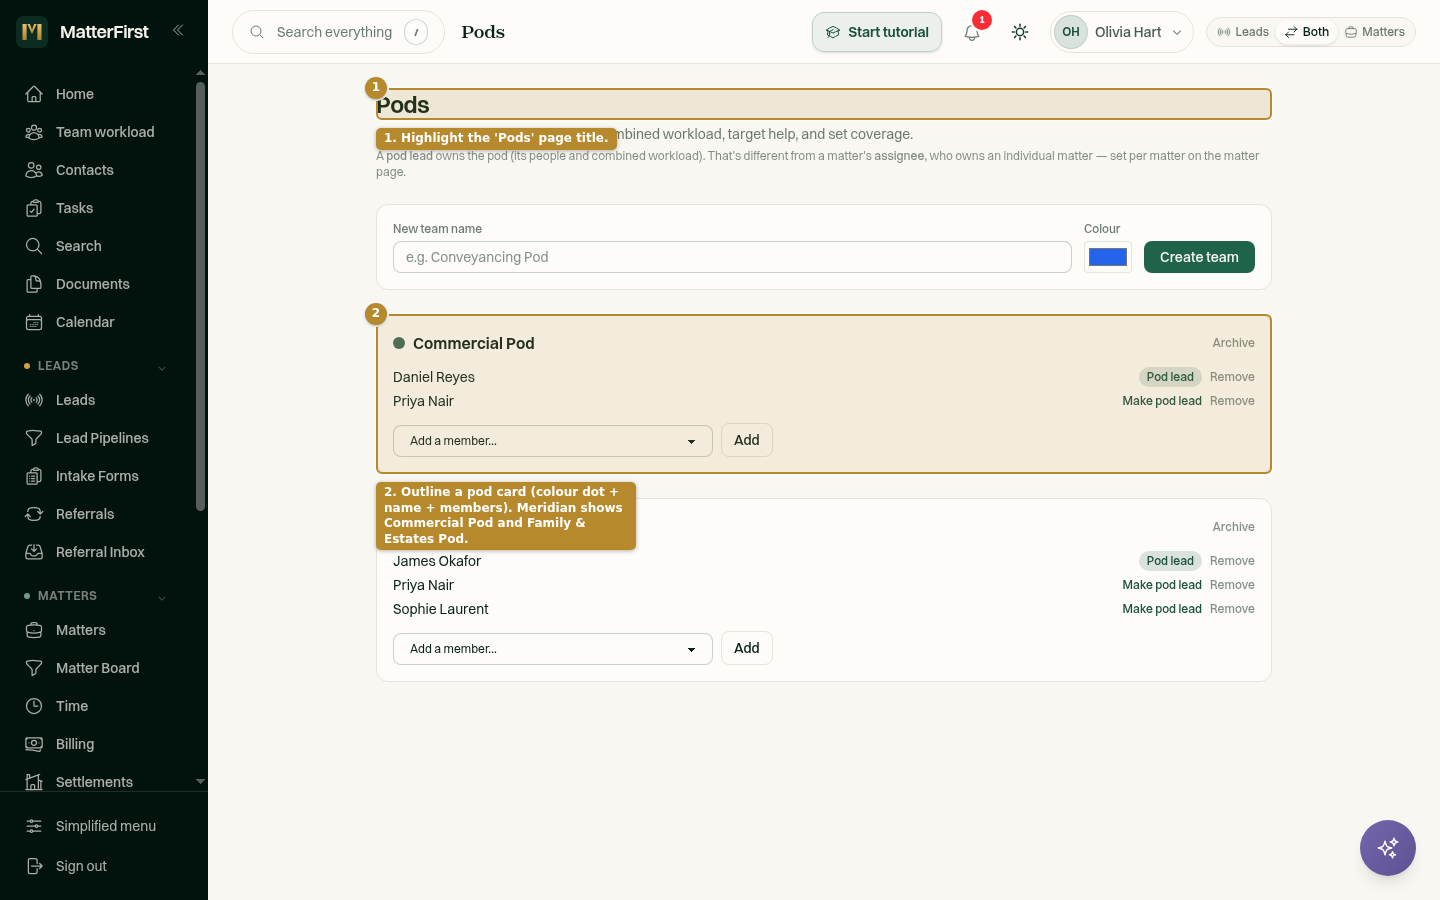The height and width of the screenshot is (900, 1440).
Task: Open Add a member dropdown below Sophie Laurent
Action: pyautogui.click(x=553, y=649)
